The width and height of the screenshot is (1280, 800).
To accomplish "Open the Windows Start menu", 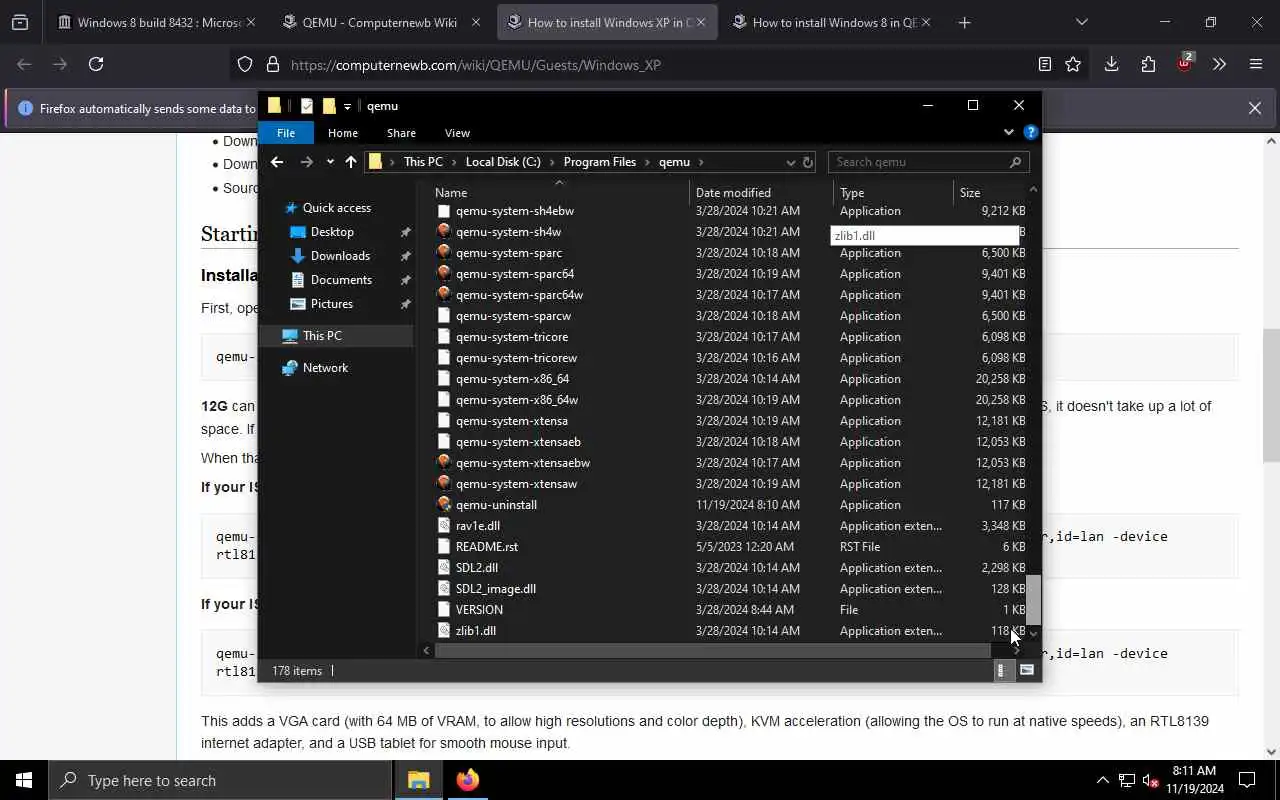I will 24,780.
